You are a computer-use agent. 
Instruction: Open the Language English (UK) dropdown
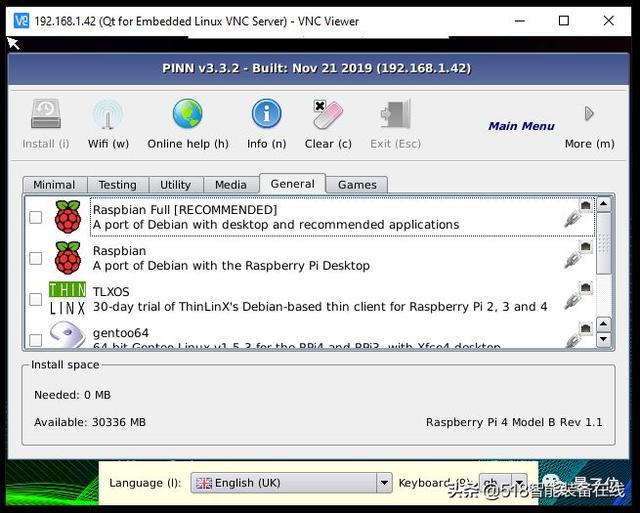(291, 483)
